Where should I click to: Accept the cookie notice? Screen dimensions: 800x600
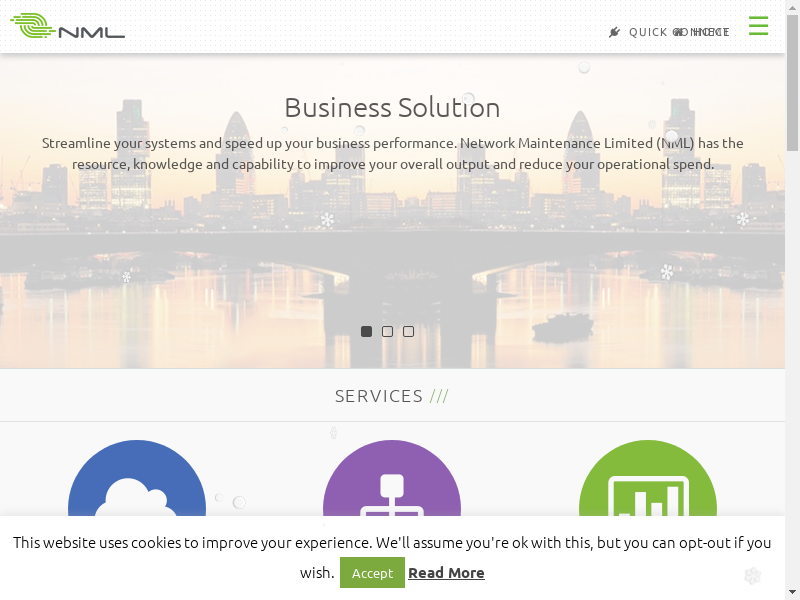point(372,572)
